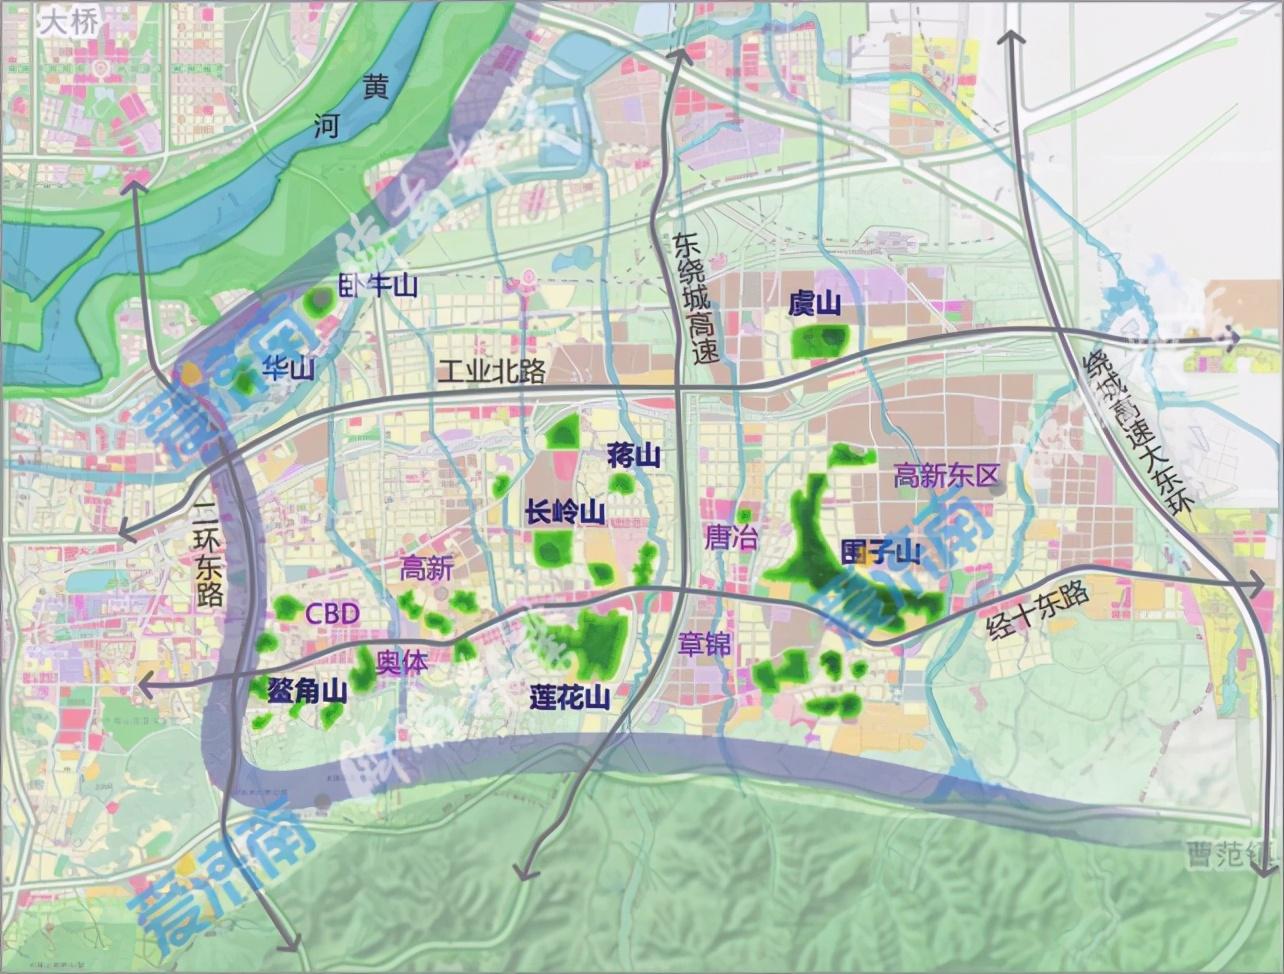Click the 工业北路 road label
Screen dimensions: 1284x974
click(492, 372)
